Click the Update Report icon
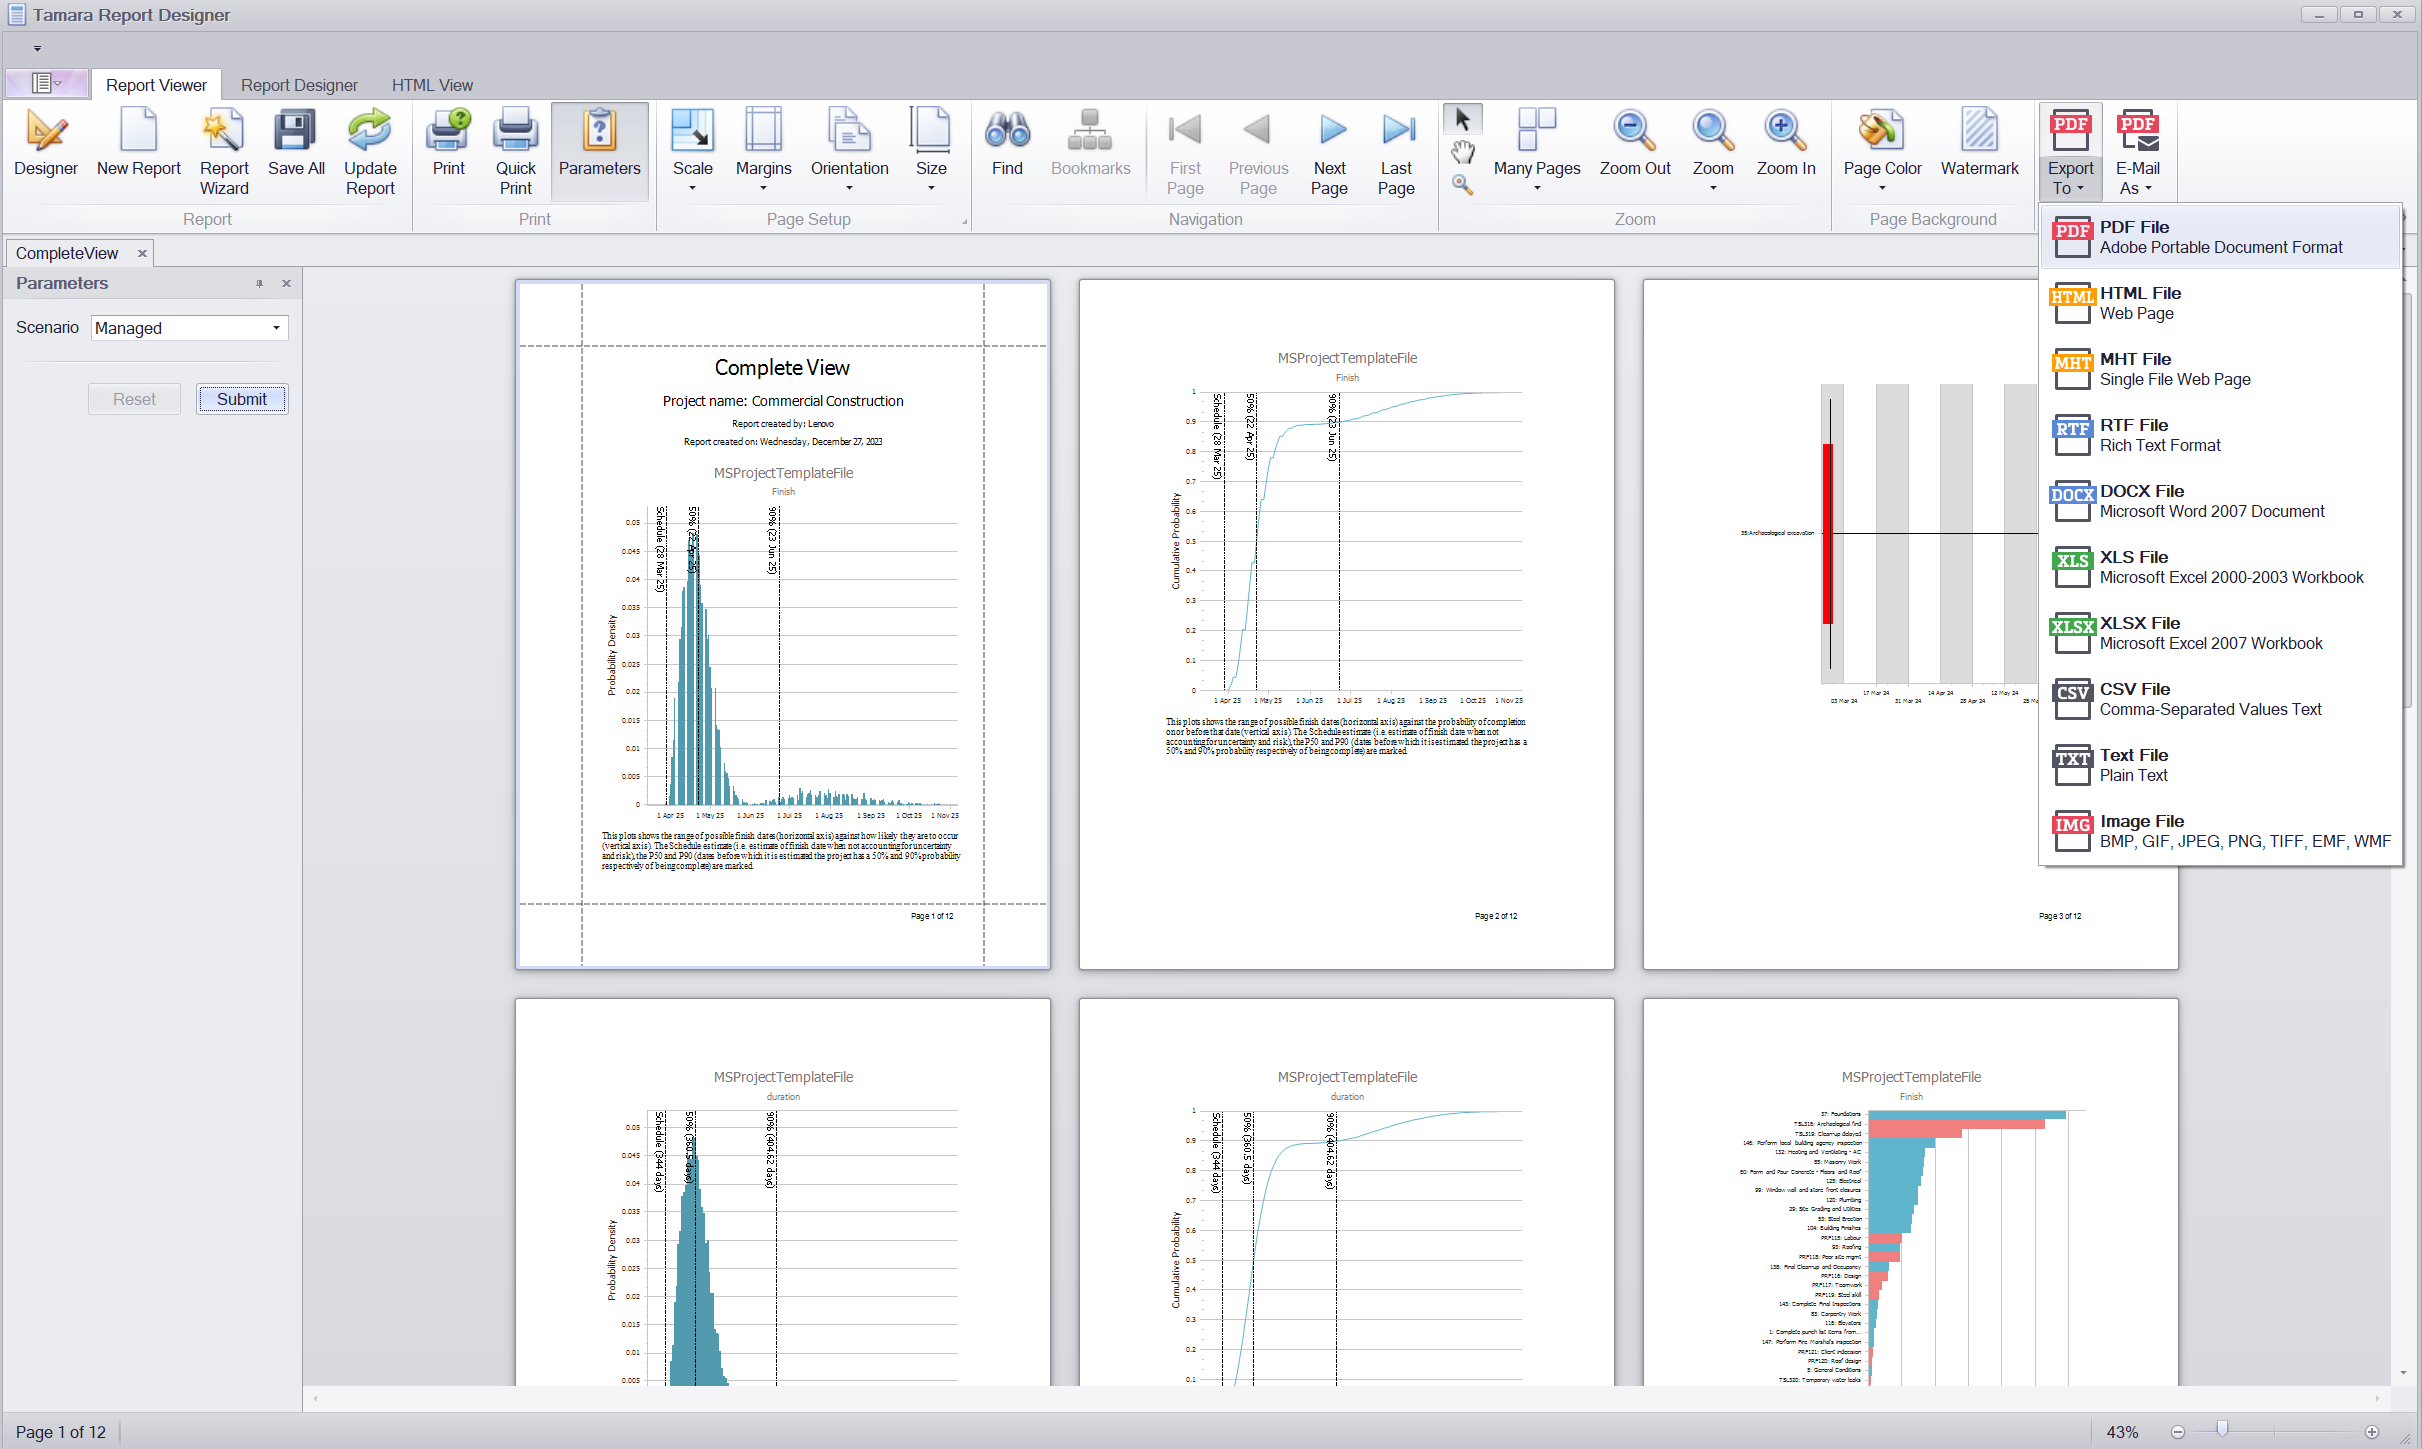The width and height of the screenshot is (2422, 1449). 369,150
